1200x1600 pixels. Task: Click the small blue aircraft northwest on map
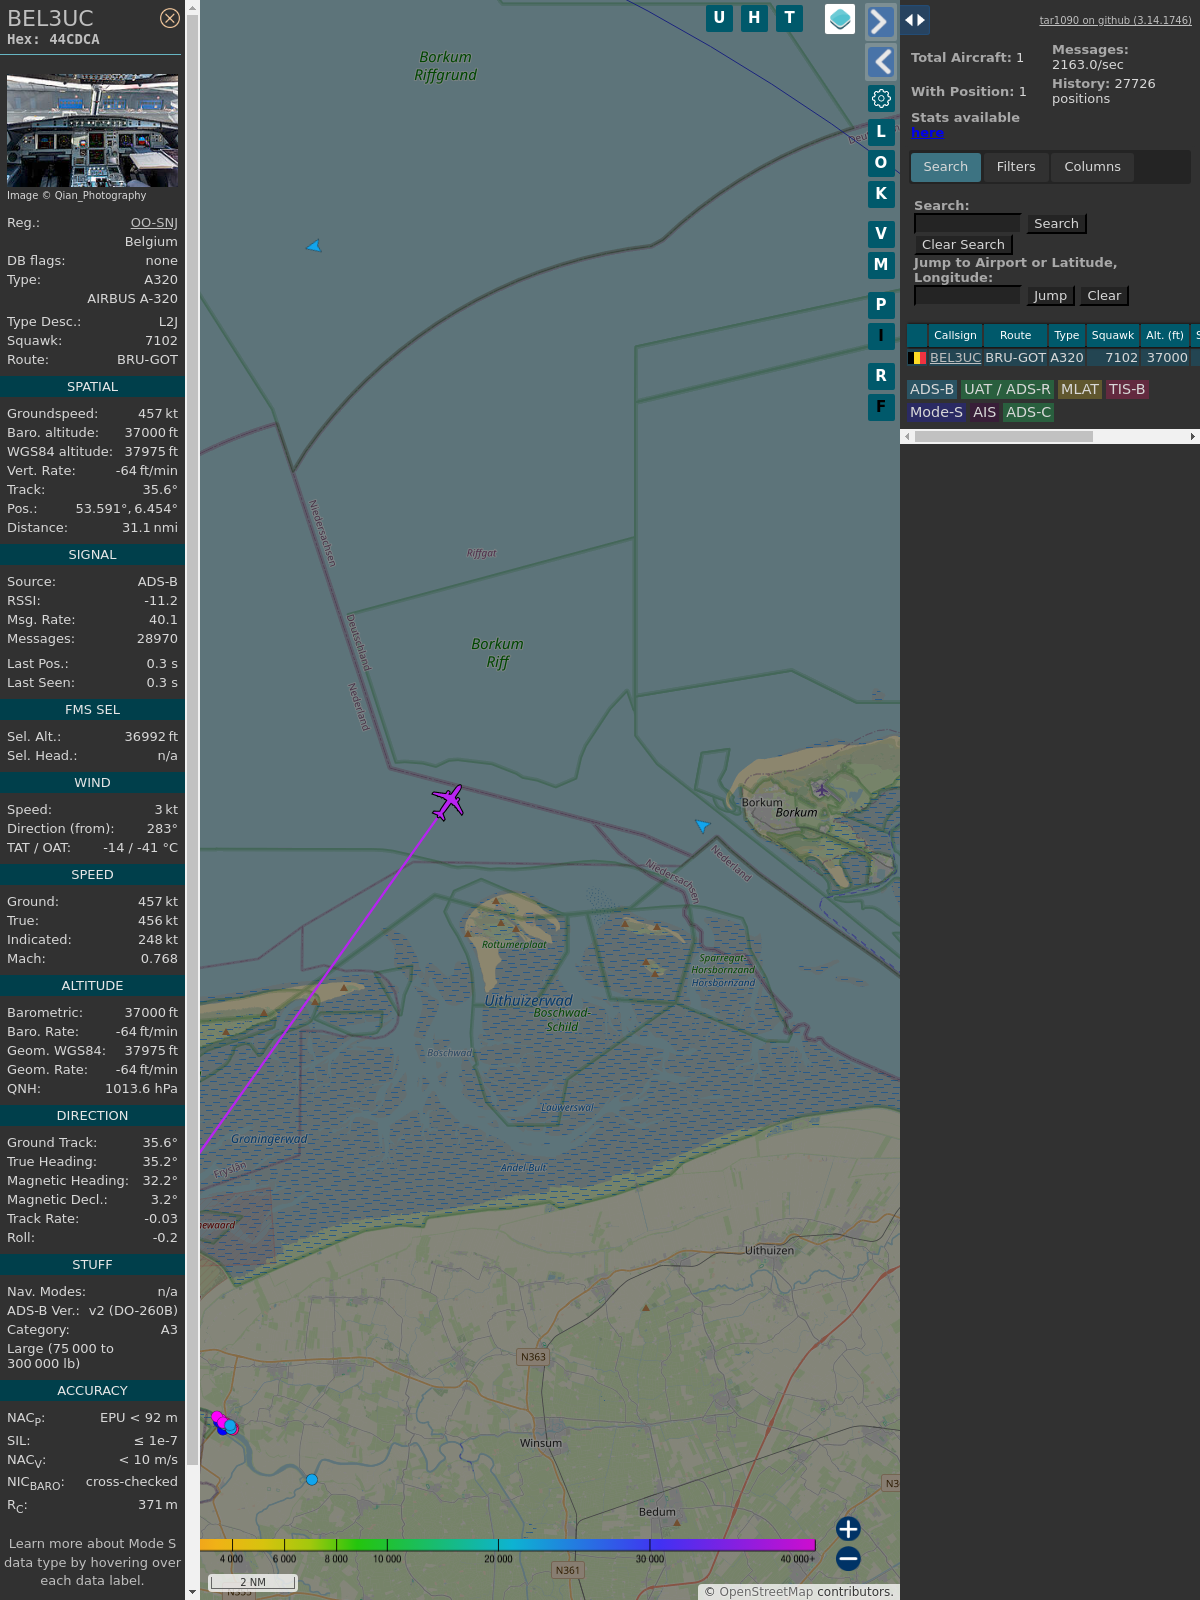(x=314, y=246)
